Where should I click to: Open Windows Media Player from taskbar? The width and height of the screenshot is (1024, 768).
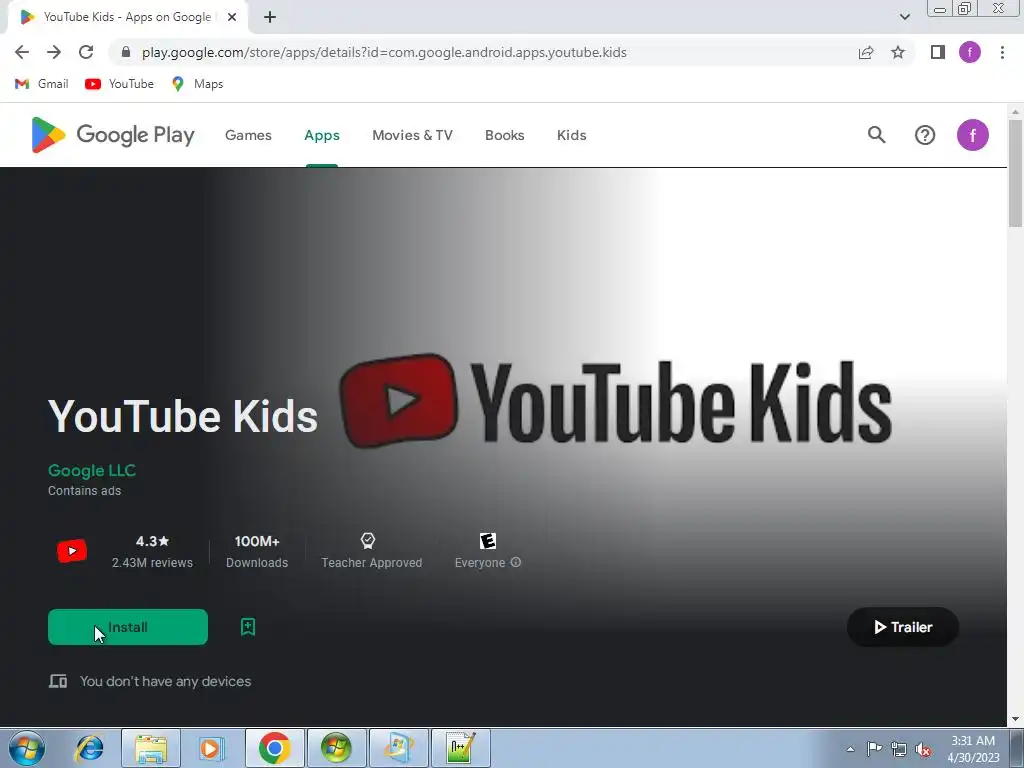[x=210, y=748]
